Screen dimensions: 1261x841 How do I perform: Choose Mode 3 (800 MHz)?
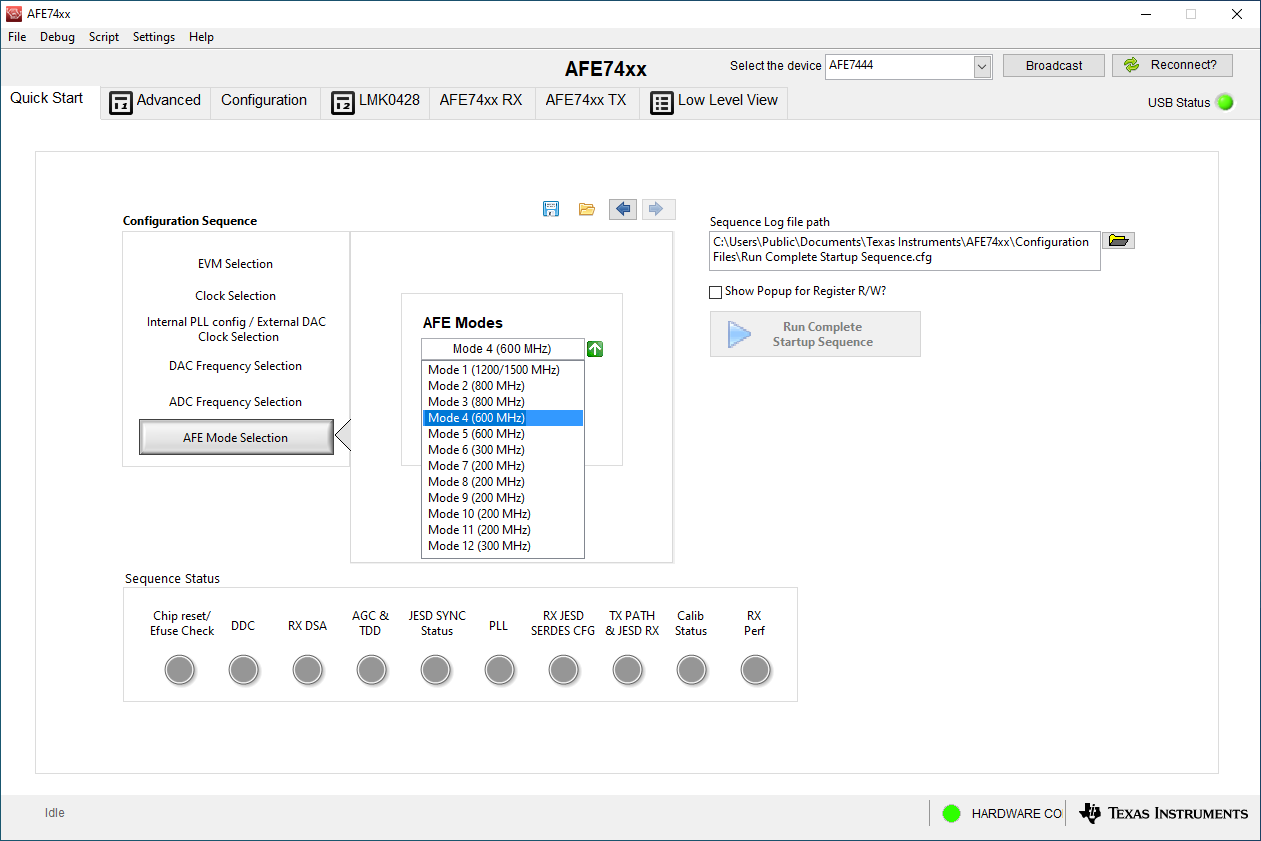[x=503, y=402]
